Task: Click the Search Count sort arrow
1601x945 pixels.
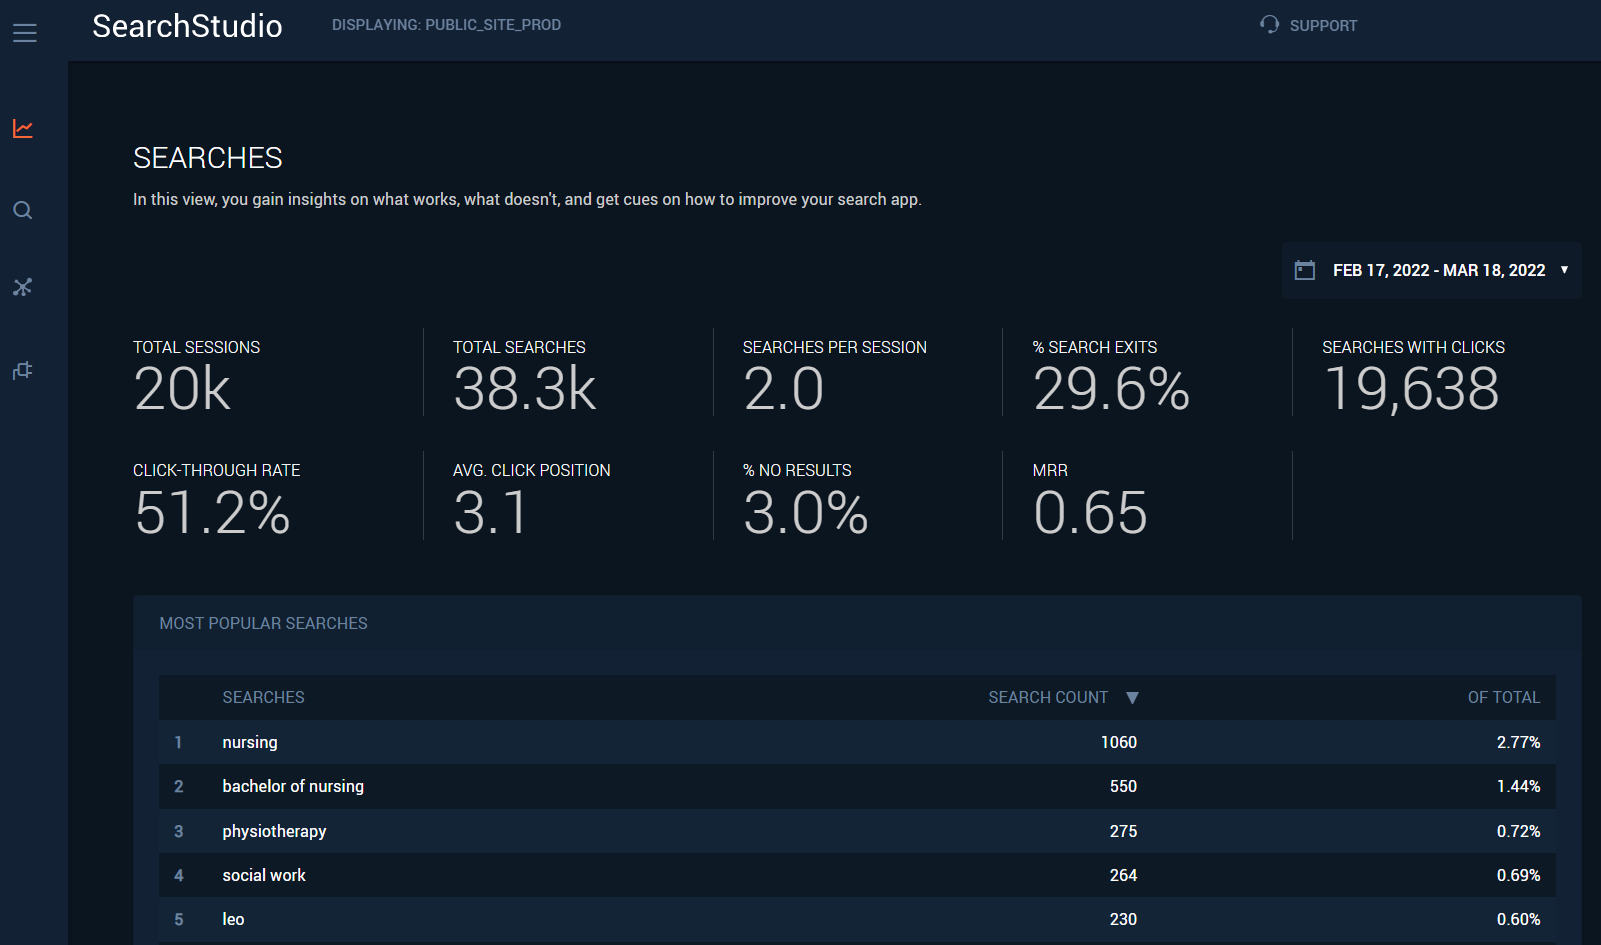Action: coord(1132,698)
